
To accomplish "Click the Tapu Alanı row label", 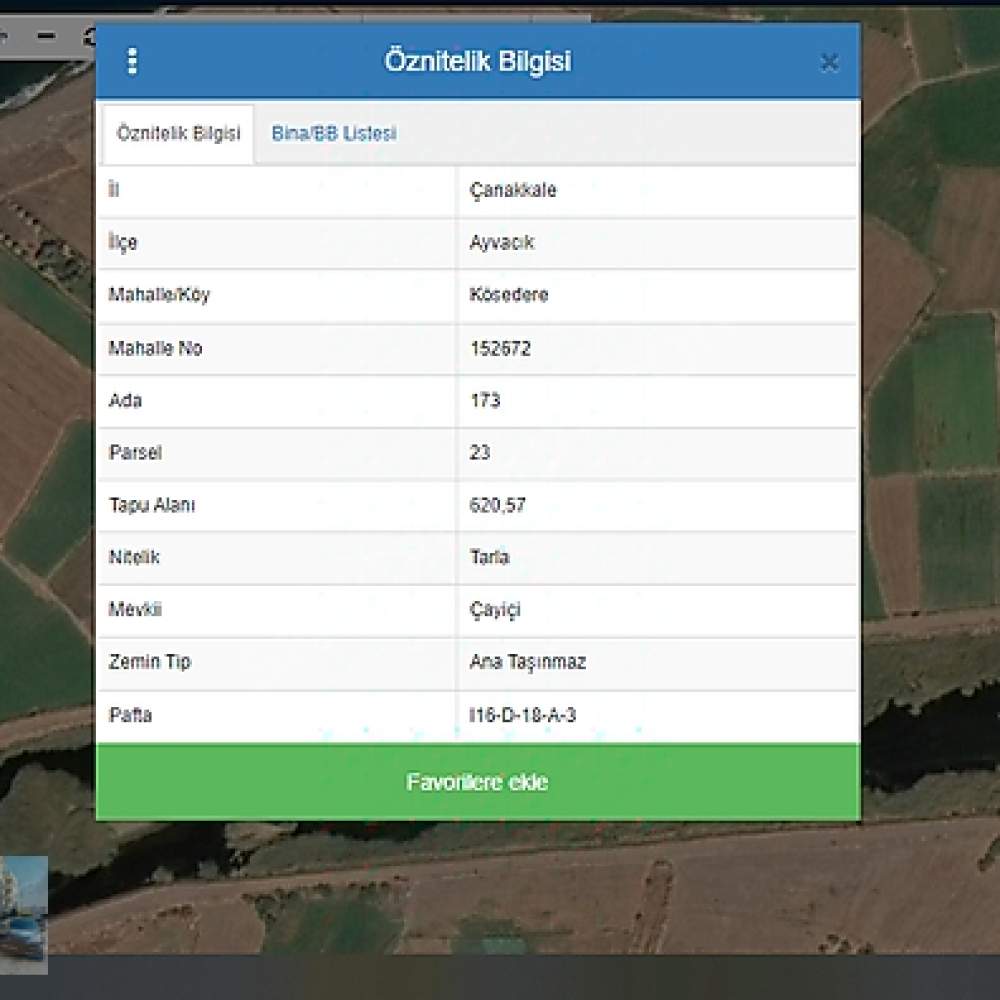I will 152,505.
